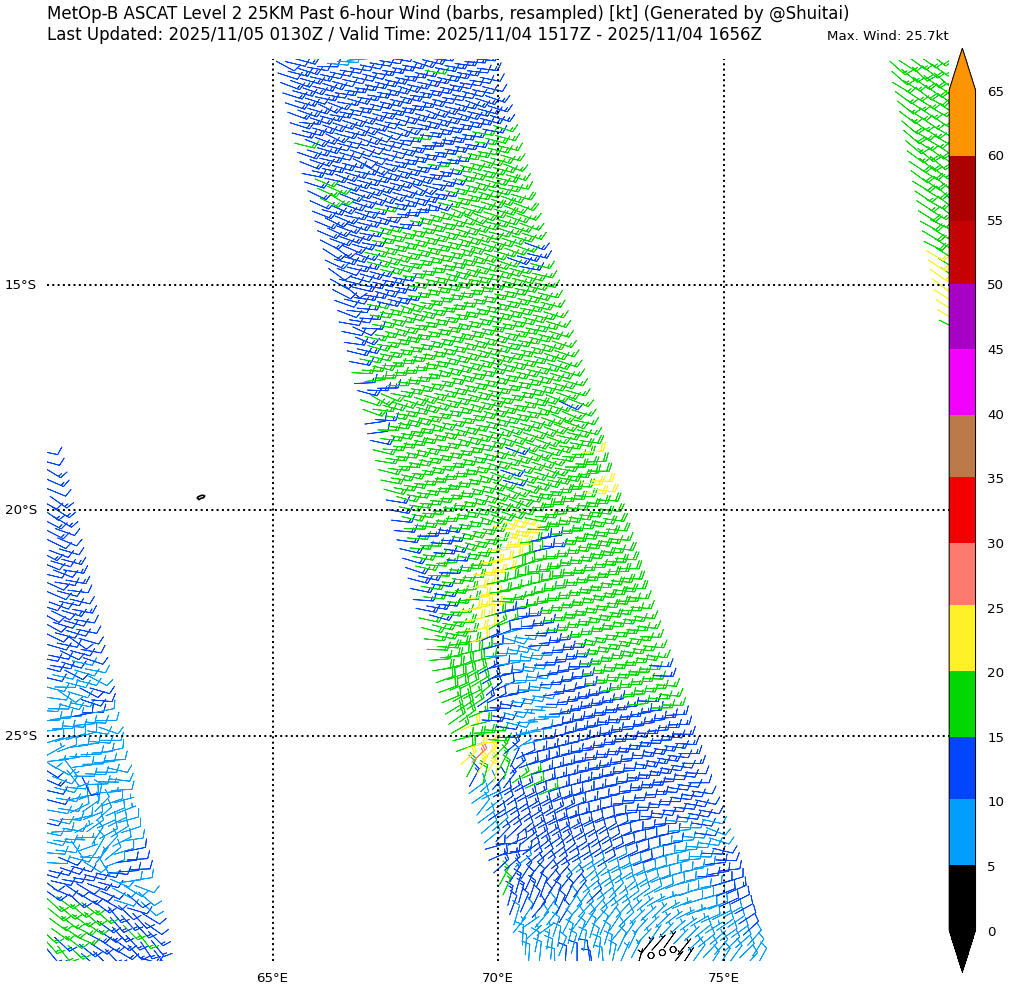
Task: Click the small island outline west of 65°E
Action: pyautogui.click(x=201, y=497)
